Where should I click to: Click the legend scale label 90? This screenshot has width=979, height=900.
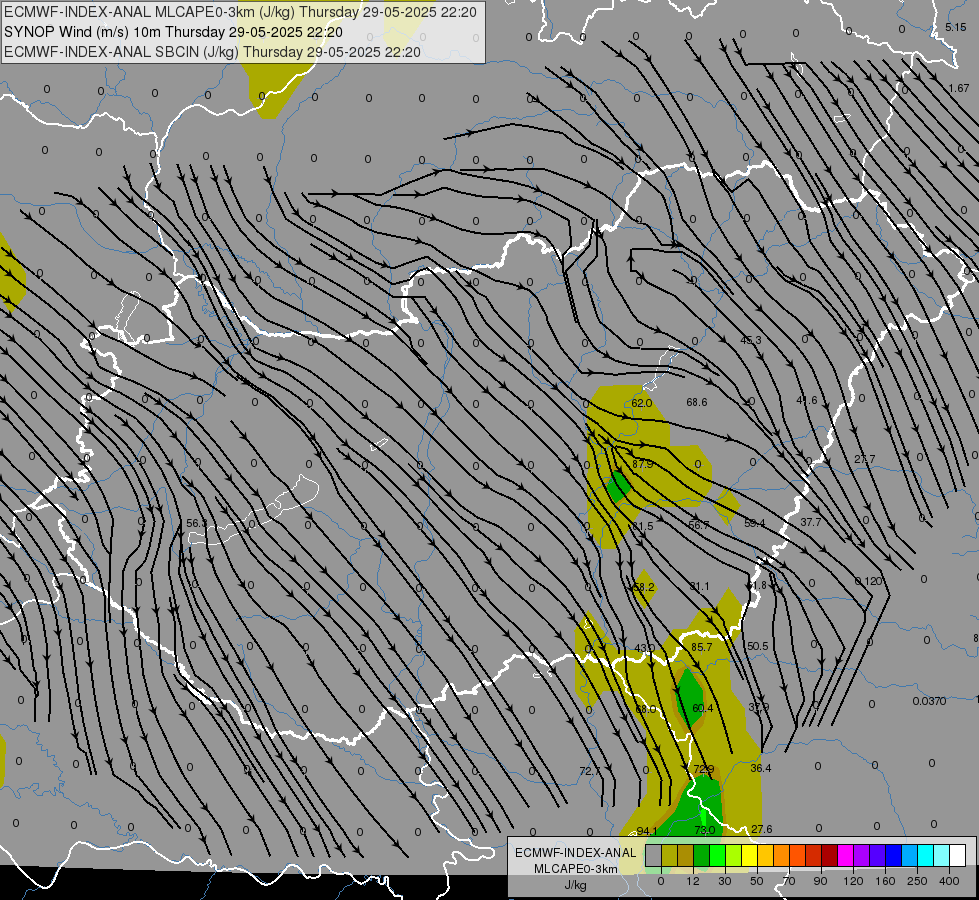[820, 881]
